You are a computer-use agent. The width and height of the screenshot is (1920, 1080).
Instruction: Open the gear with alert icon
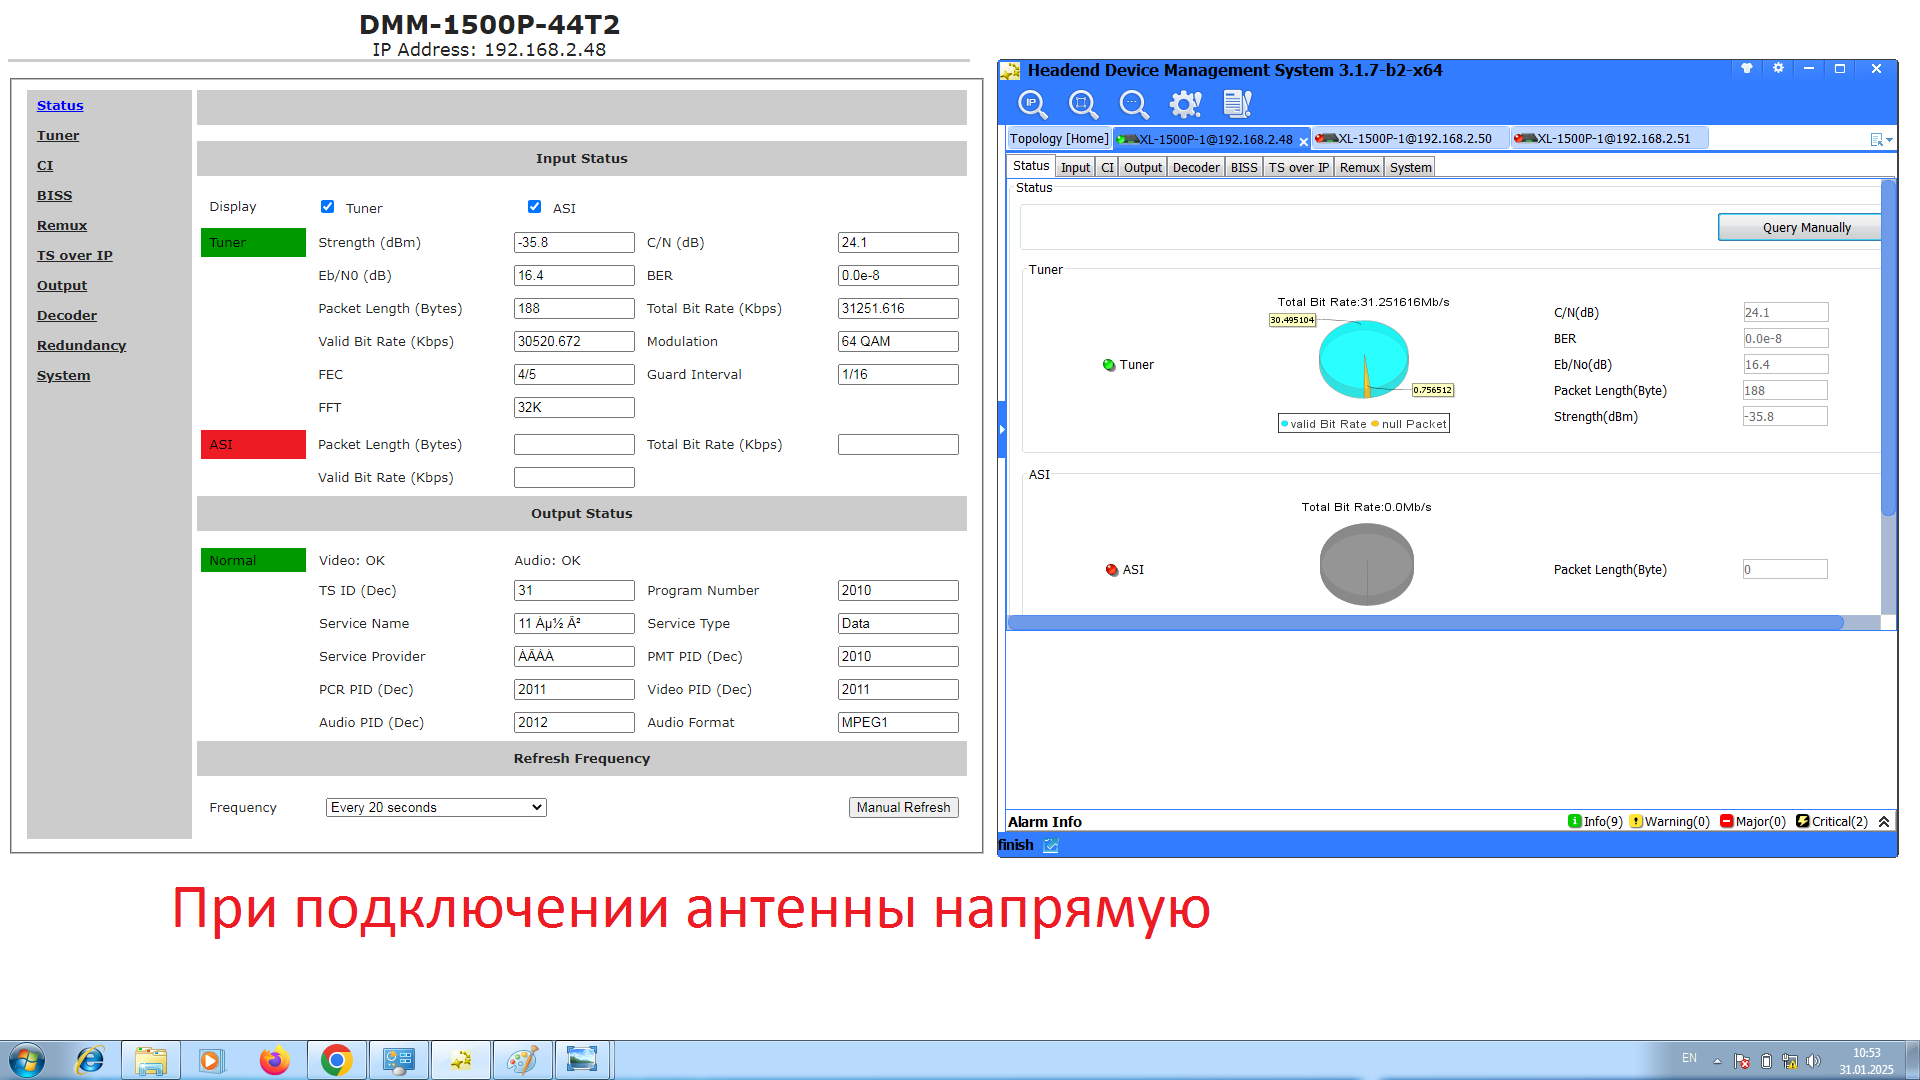(x=1186, y=104)
